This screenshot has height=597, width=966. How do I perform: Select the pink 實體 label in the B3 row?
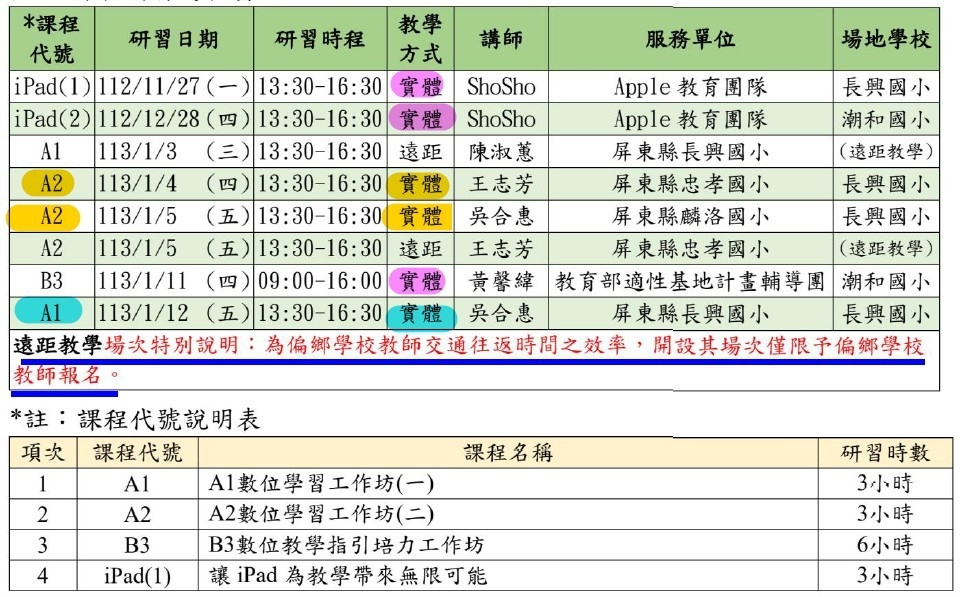click(421, 282)
